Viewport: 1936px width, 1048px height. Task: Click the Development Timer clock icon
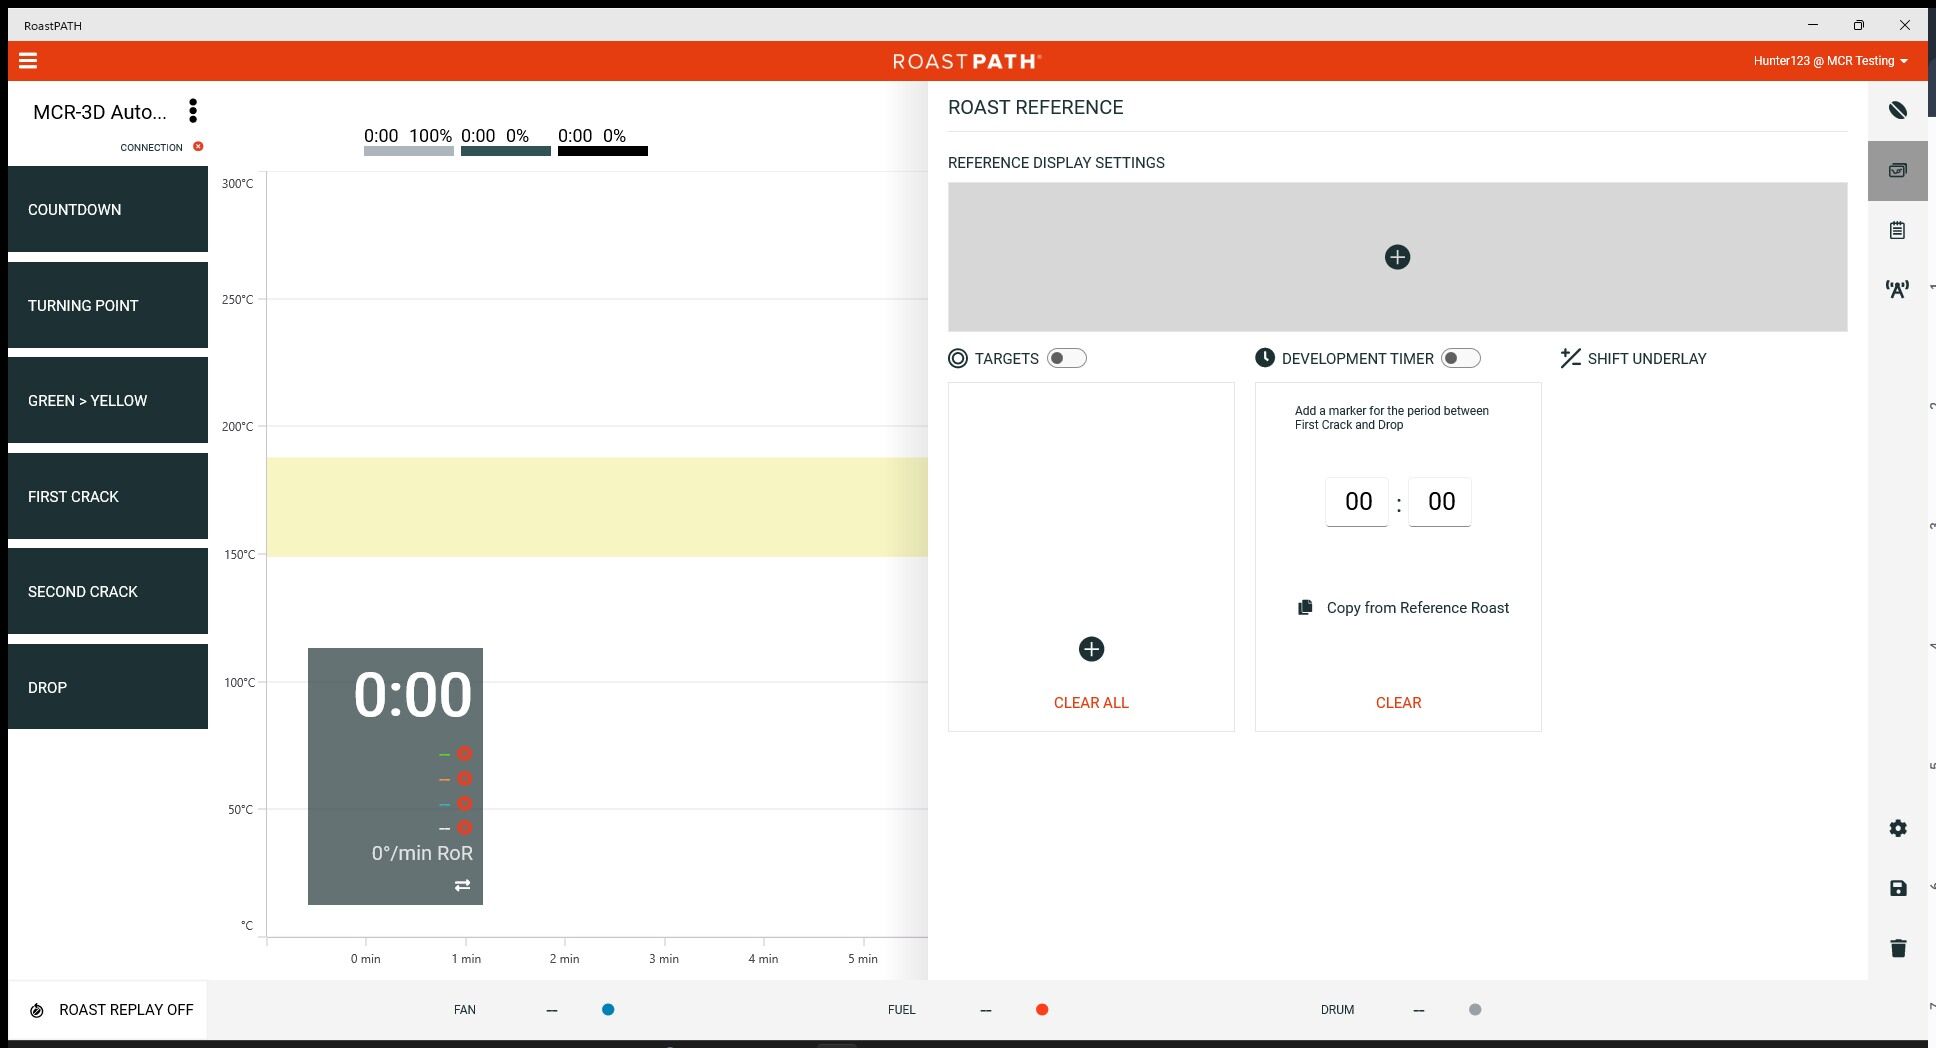pyautogui.click(x=1265, y=358)
